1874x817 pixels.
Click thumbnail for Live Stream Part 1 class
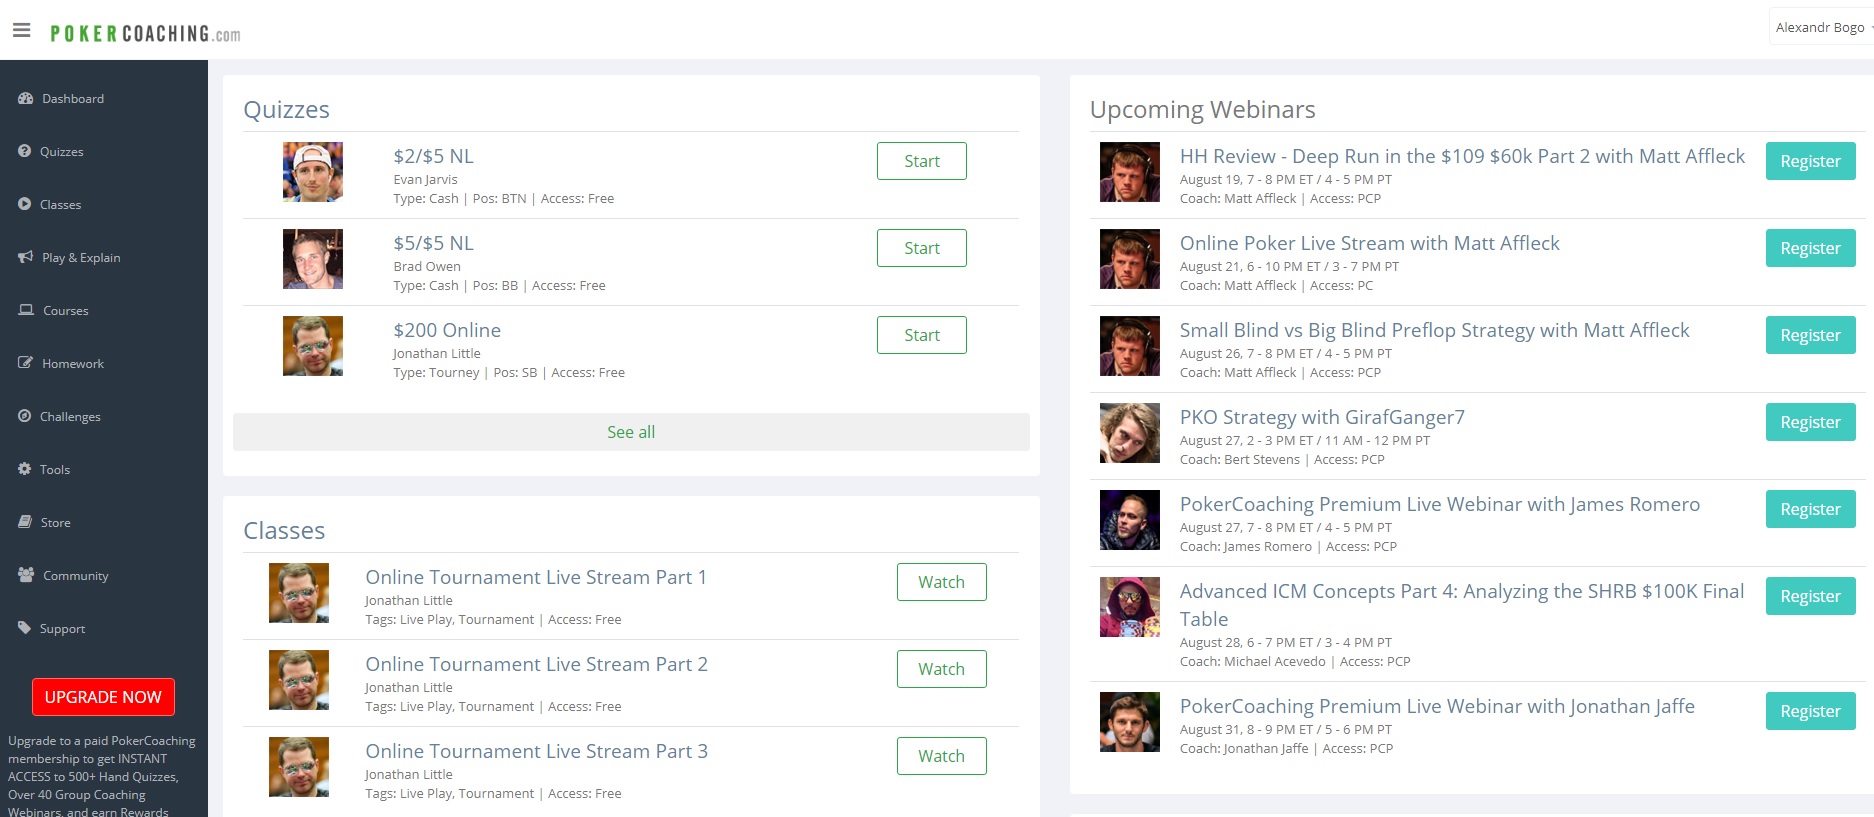click(x=299, y=593)
